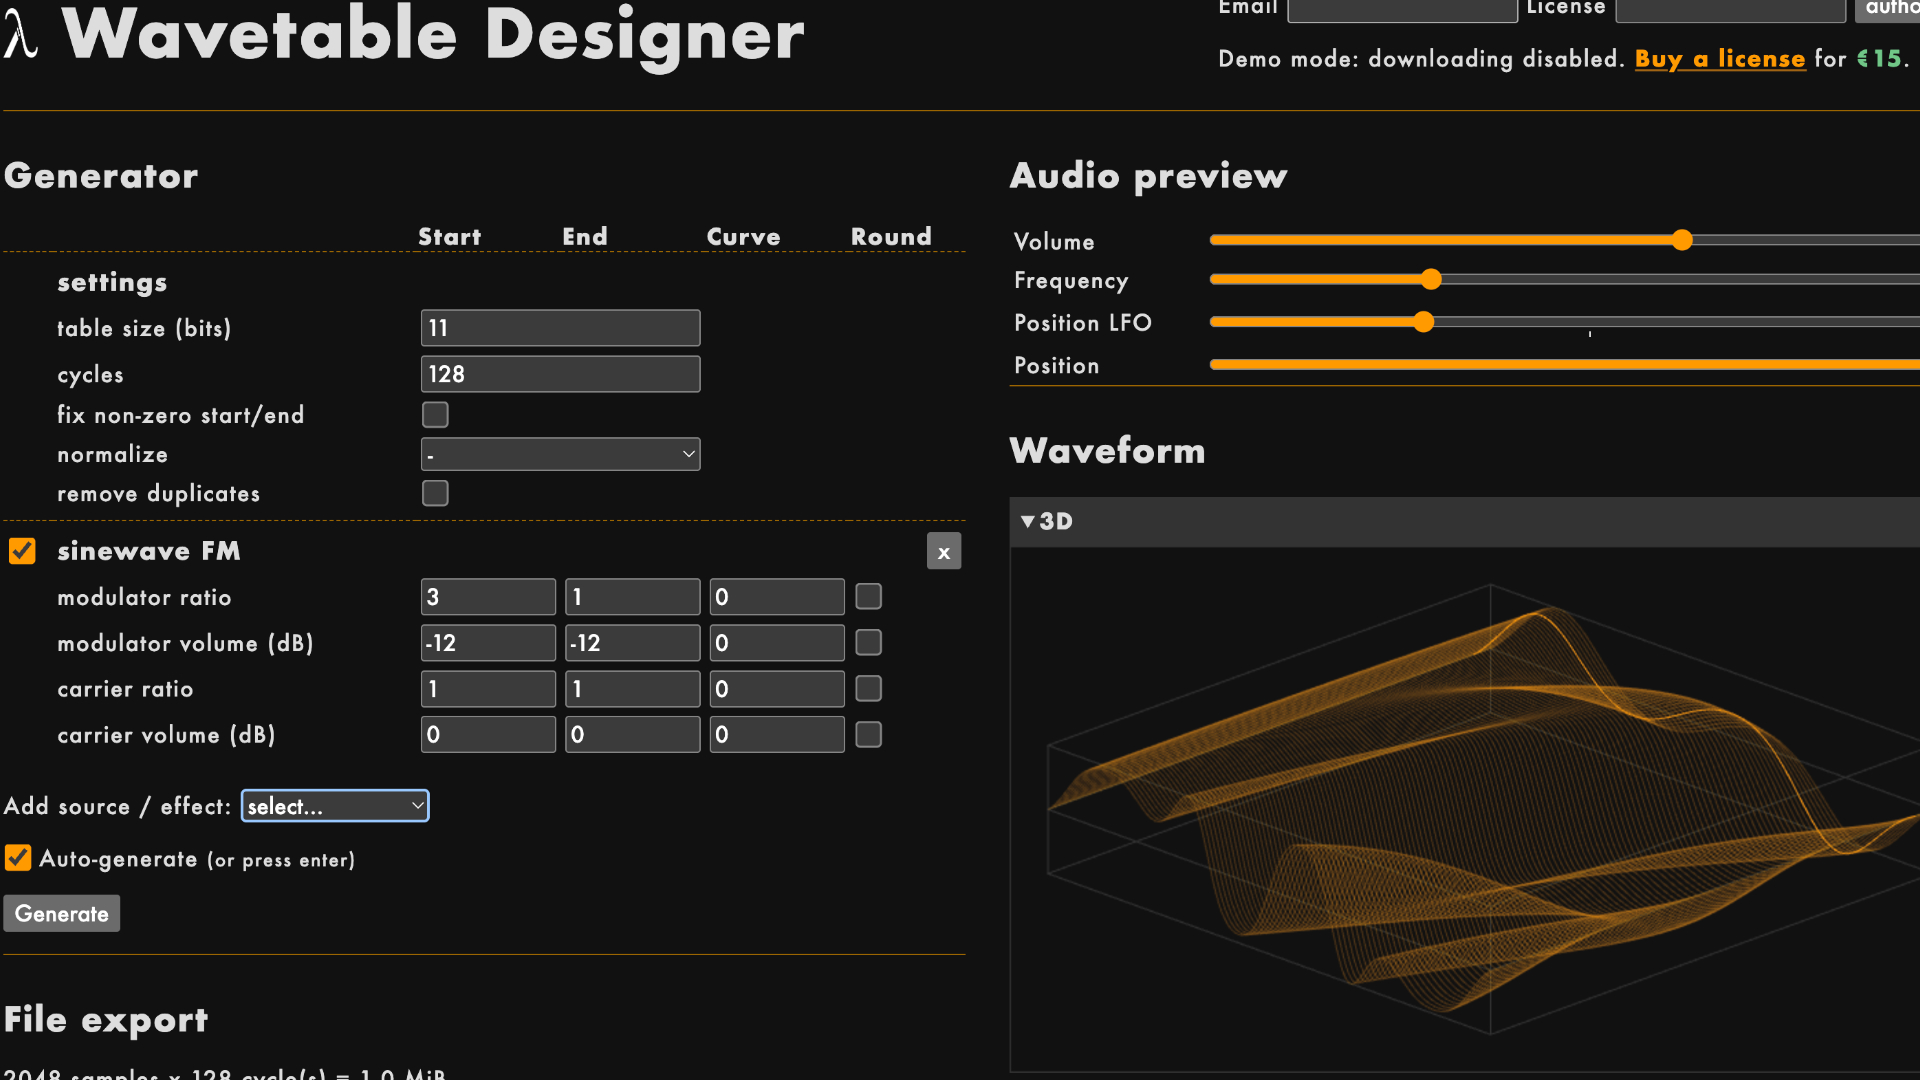Click the Start column header
The image size is (1920, 1080).
click(x=450, y=237)
